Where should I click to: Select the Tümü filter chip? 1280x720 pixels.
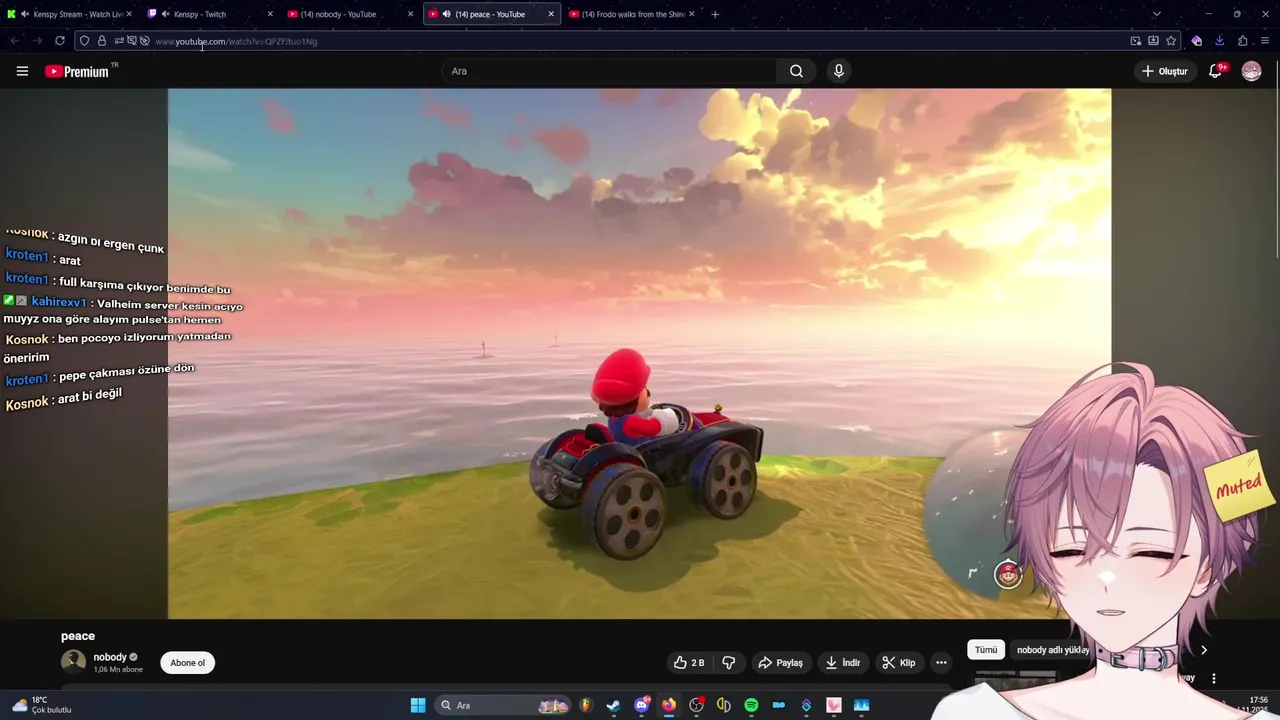coord(986,650)
